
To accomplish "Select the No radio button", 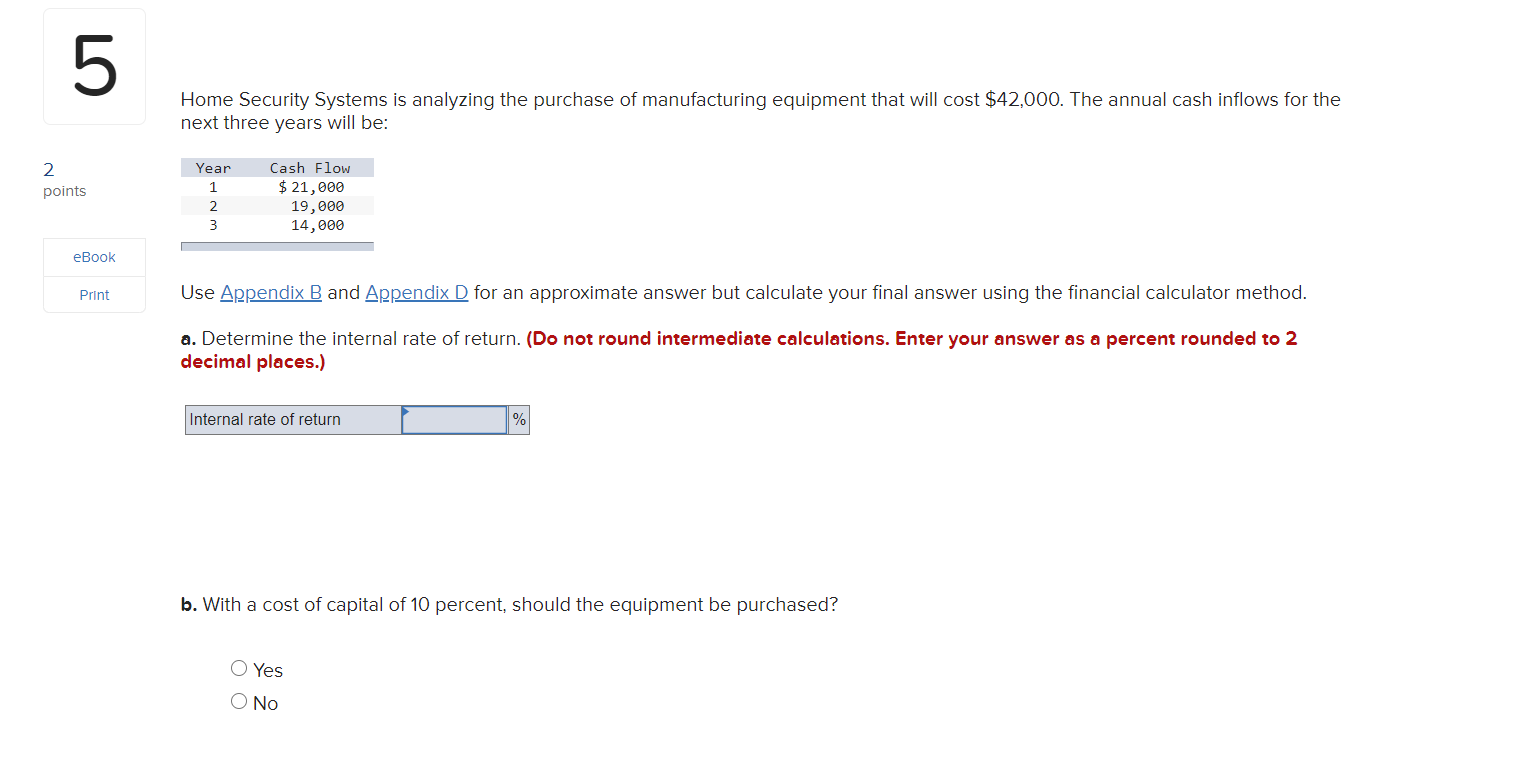I will [x=239, y=700].
